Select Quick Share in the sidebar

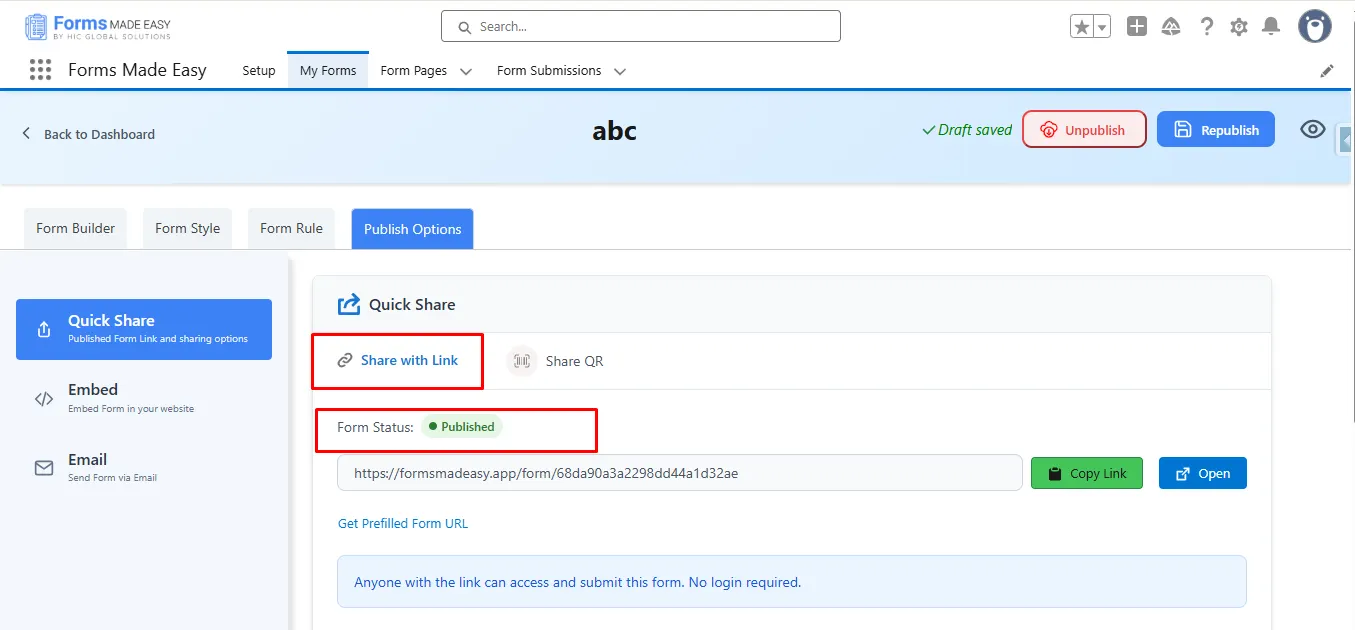point(144,329)
